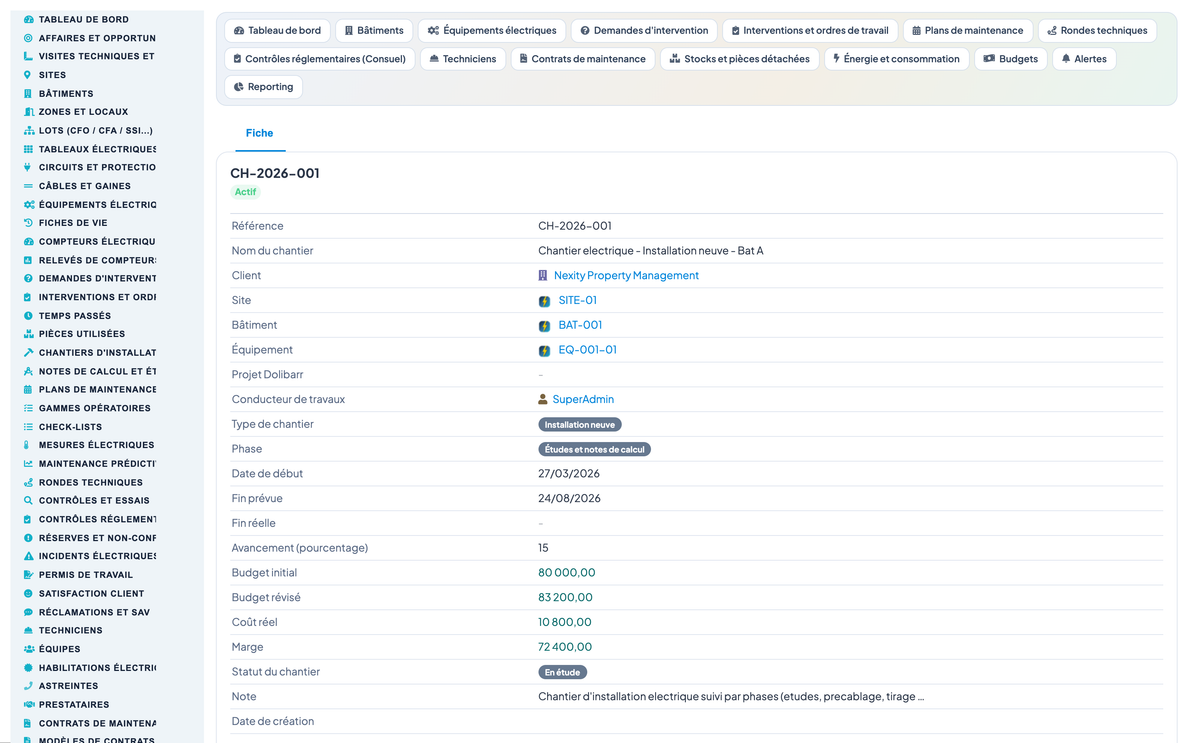Open Équipements électriques top button
1200x743 pixels.
[492, 31]
